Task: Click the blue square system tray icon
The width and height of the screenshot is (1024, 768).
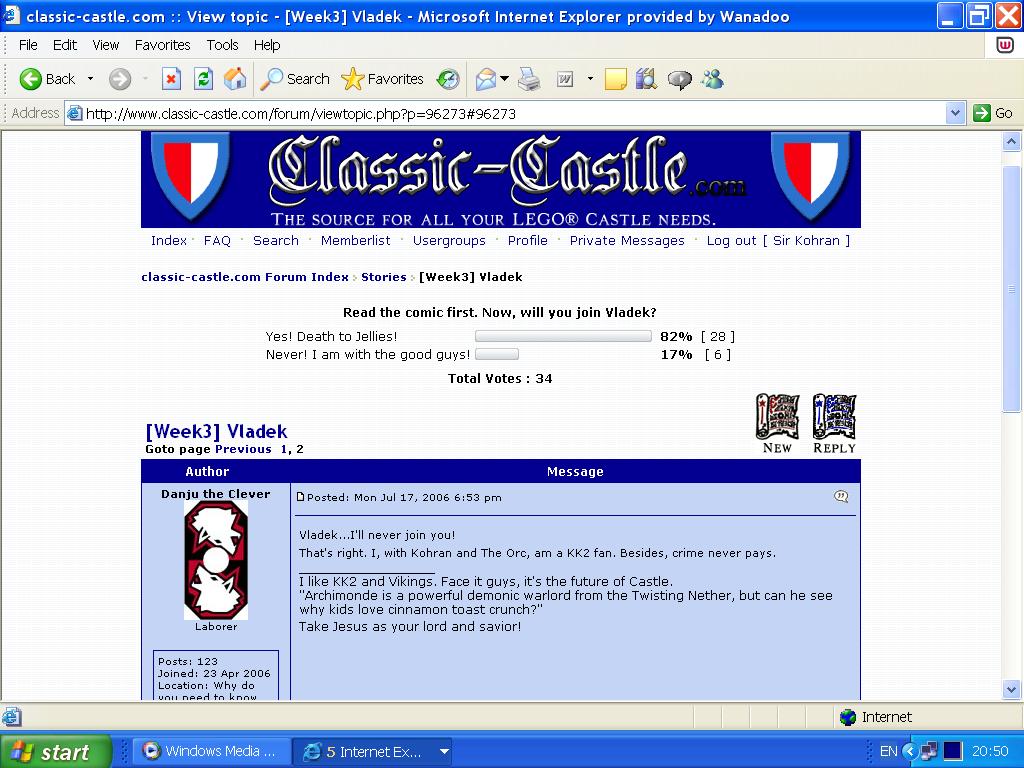Action: coord(952,751)
